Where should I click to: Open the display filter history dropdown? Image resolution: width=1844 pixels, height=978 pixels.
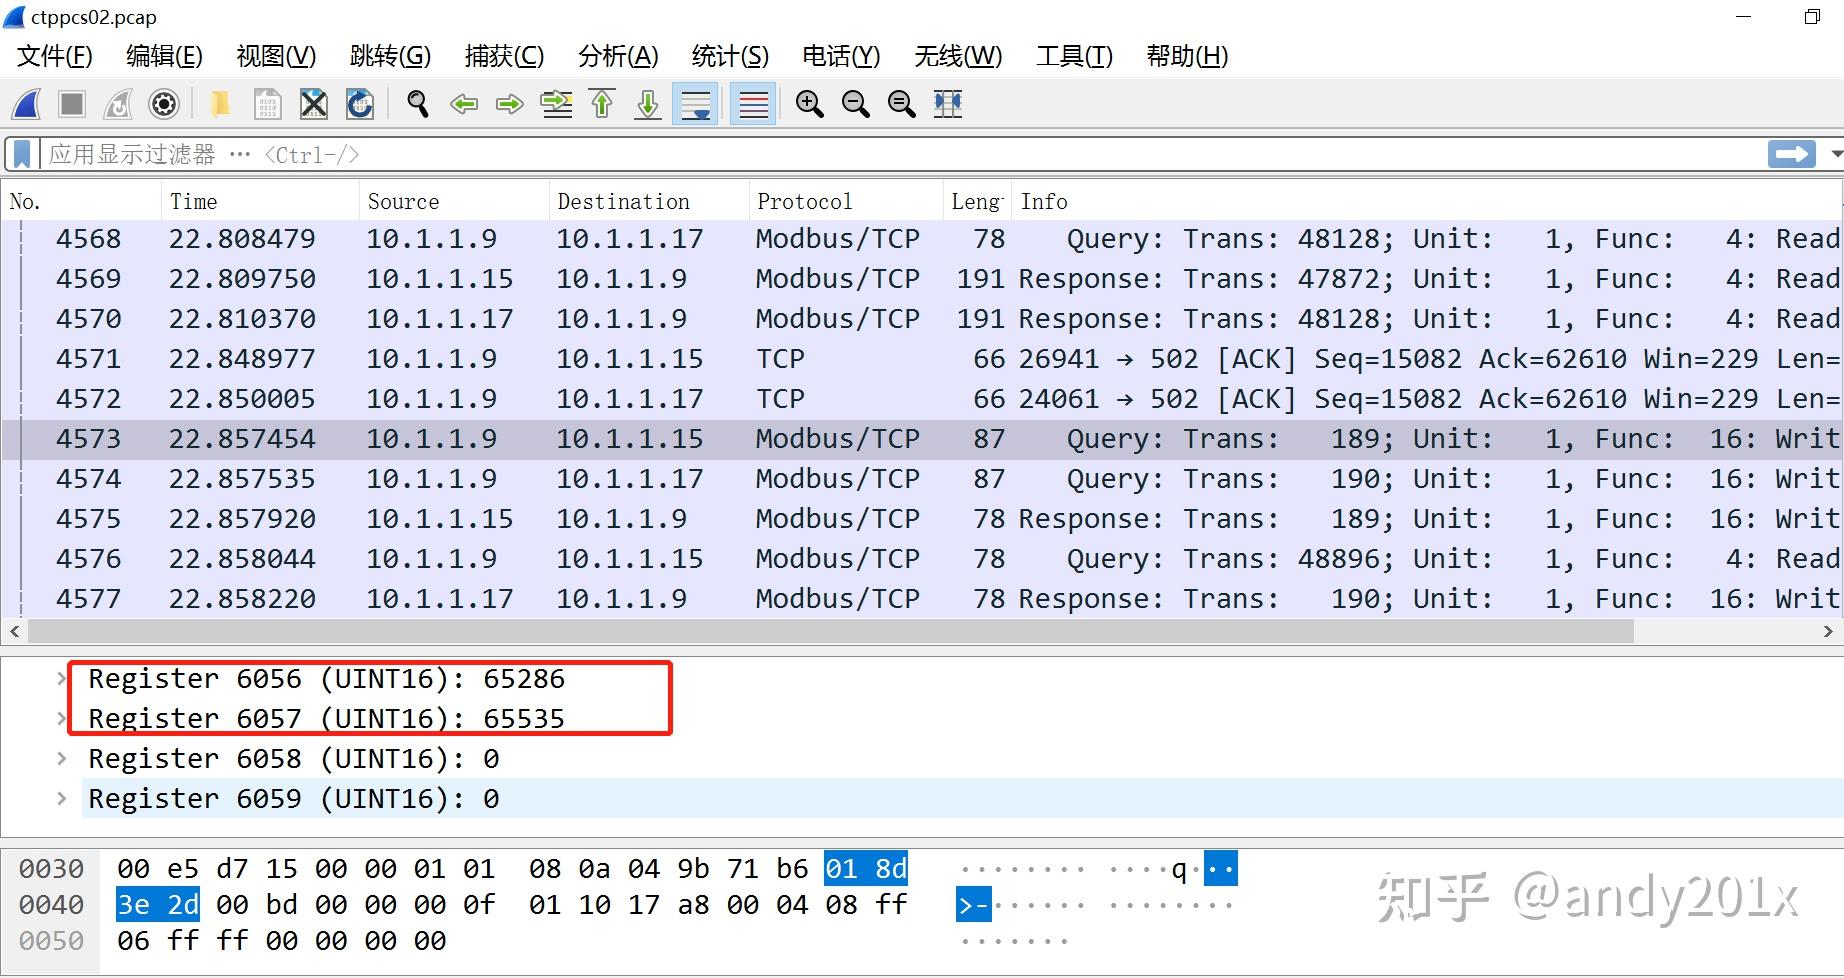pyautogui.click(x=1837, y=153)
